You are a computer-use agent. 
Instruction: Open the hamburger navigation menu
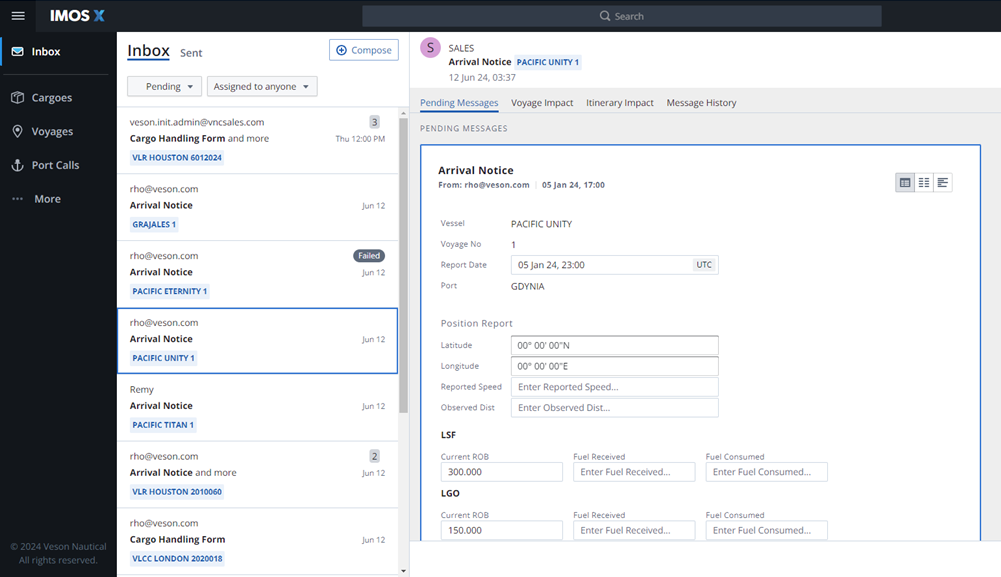point(18,15)
